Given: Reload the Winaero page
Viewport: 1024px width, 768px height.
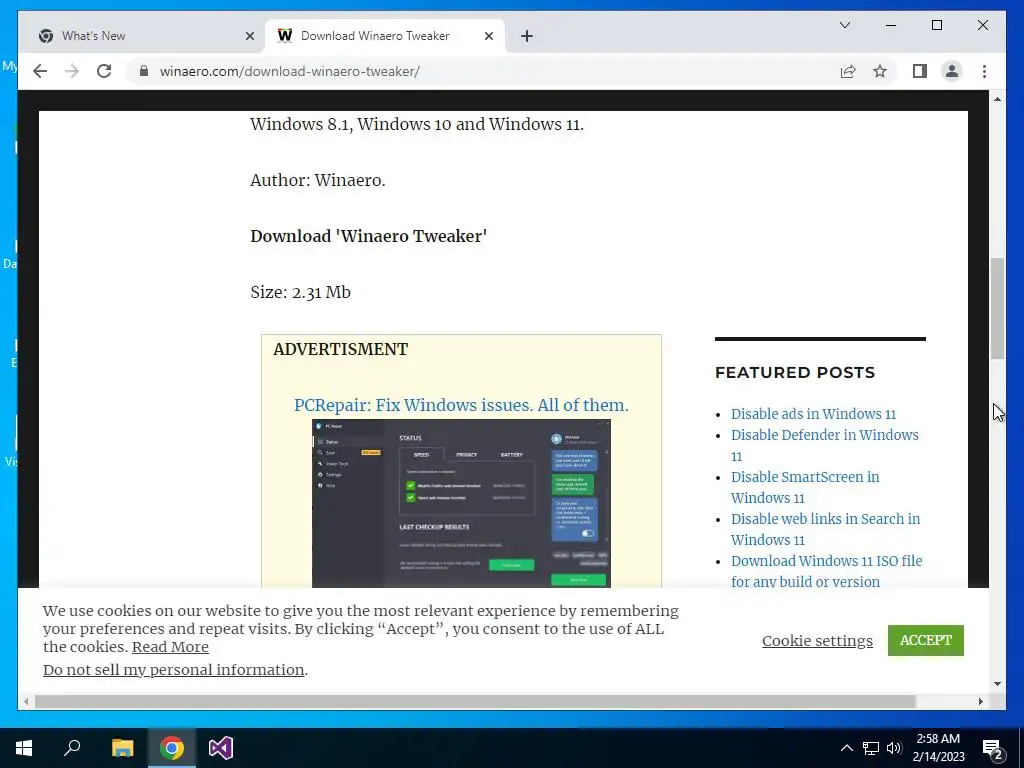Looking at the screenshot, I should [x=104, y=71].
